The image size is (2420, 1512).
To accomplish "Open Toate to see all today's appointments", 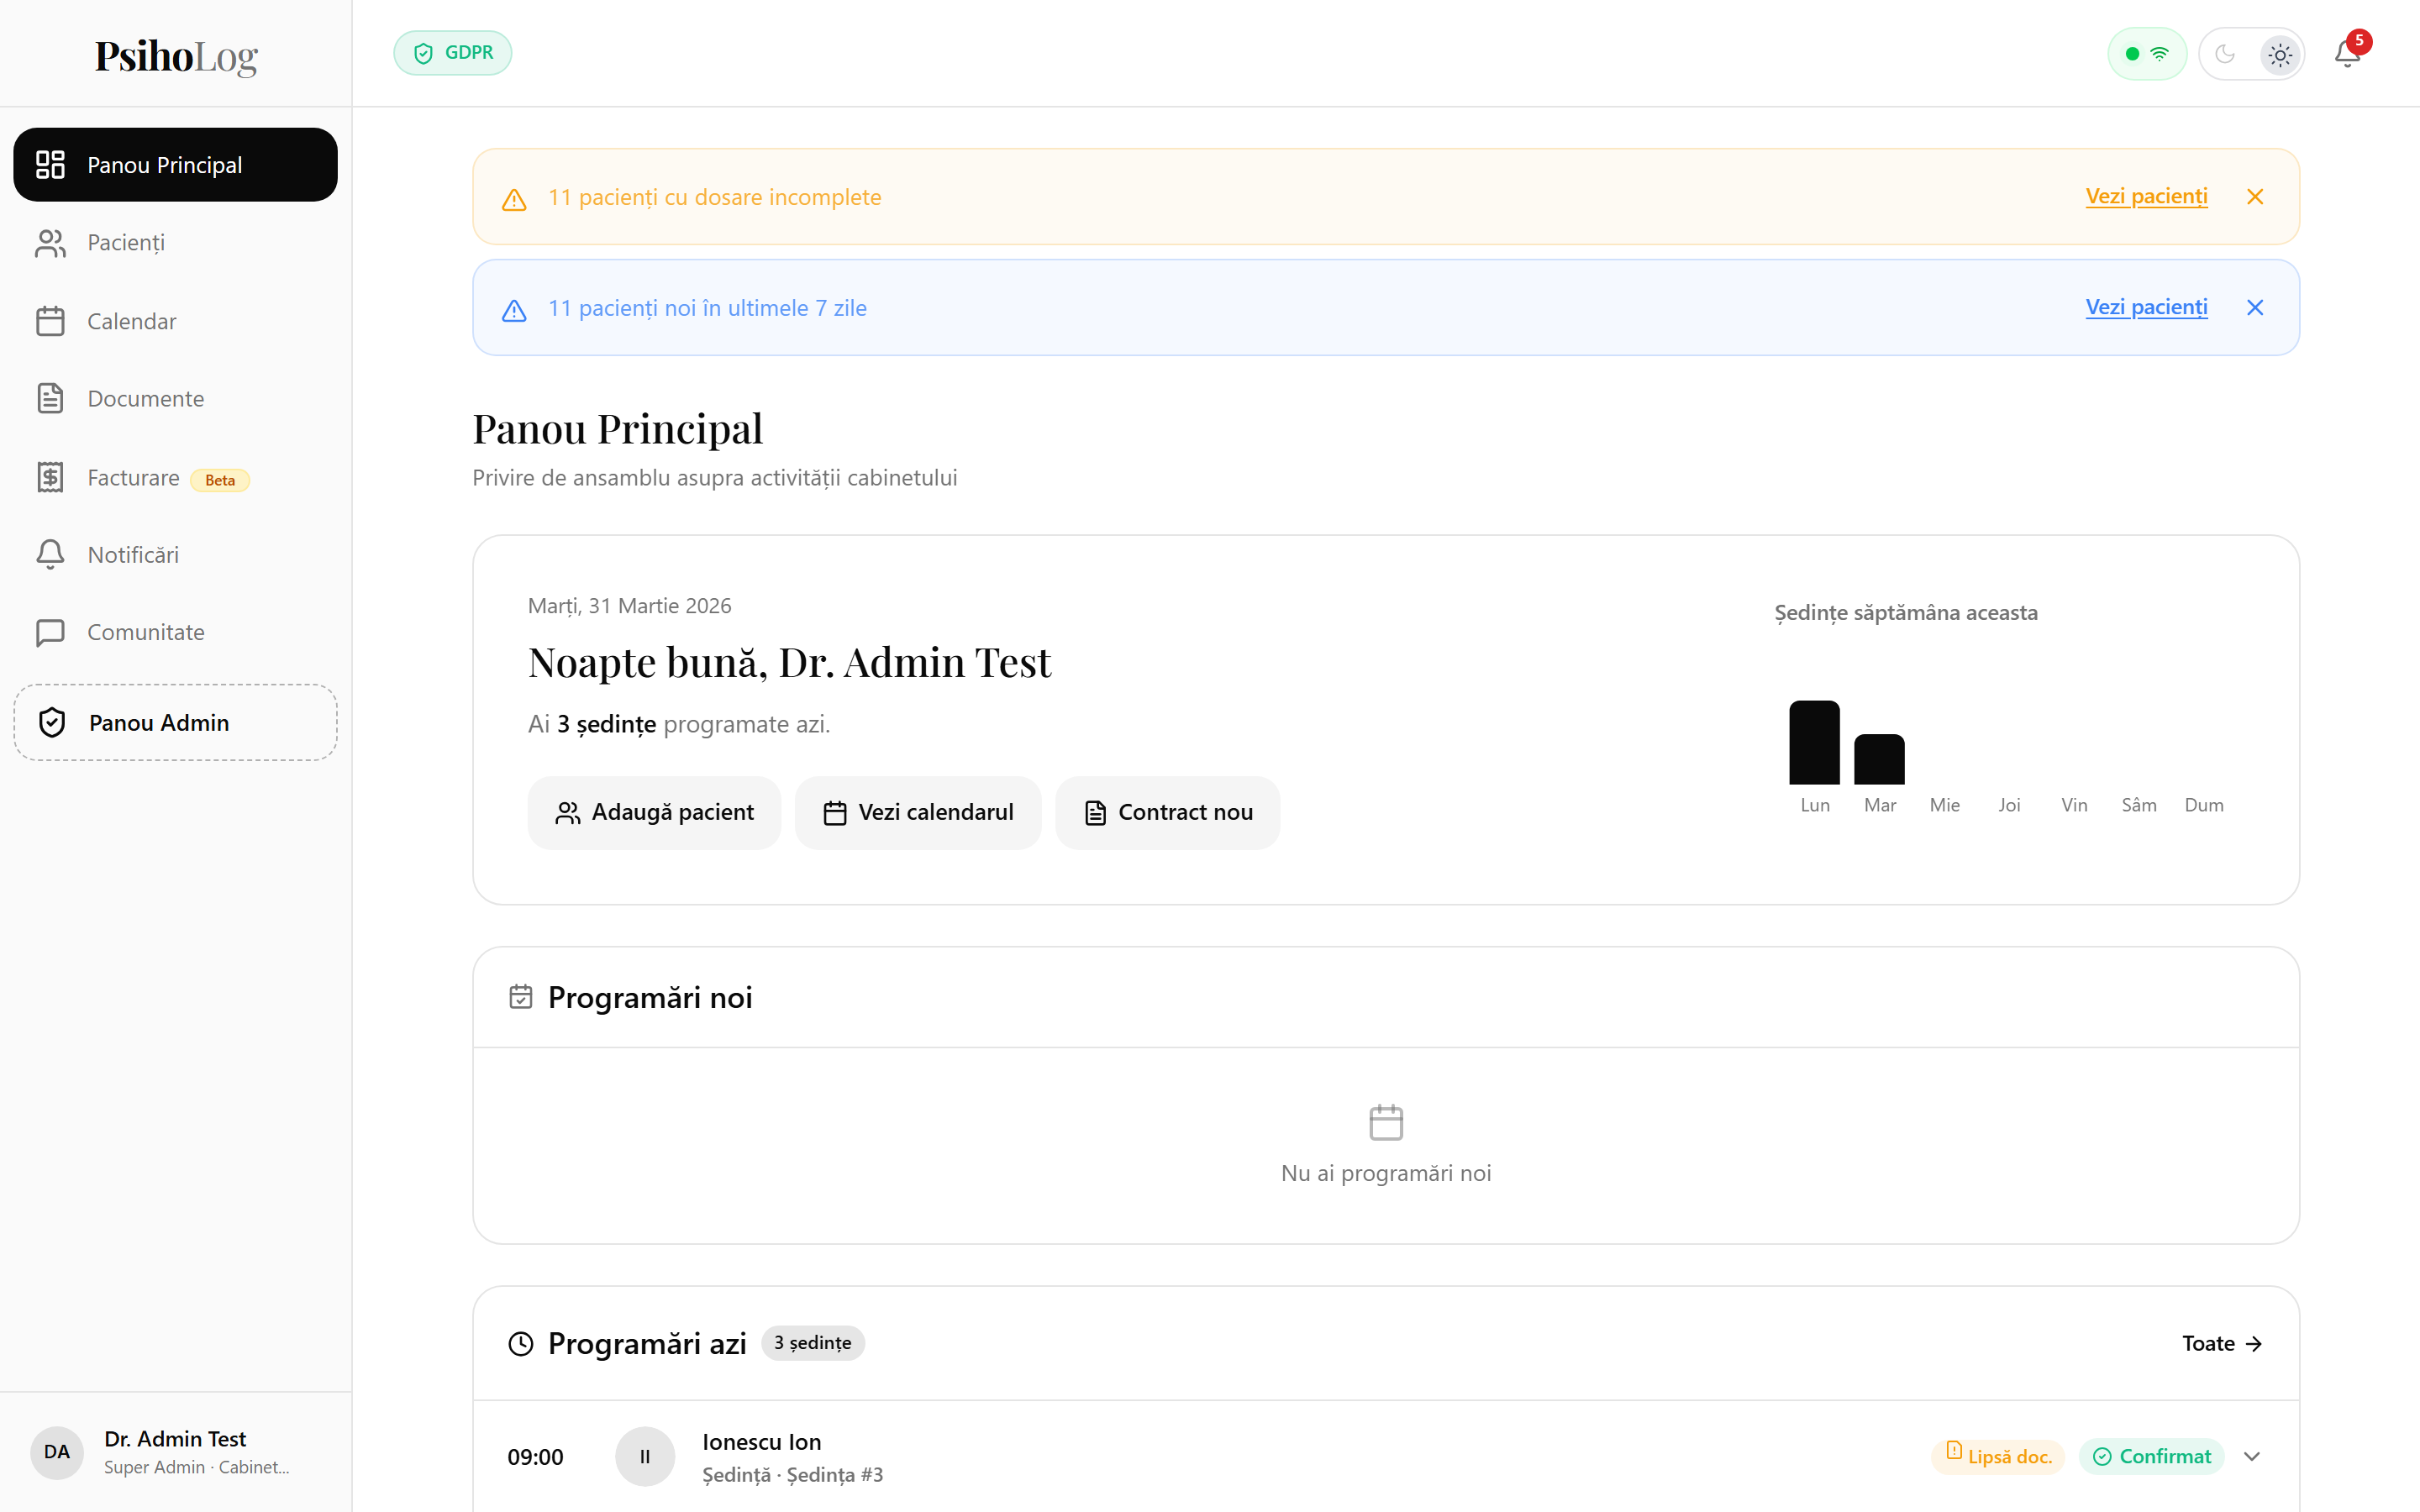I will 2221,1343.
